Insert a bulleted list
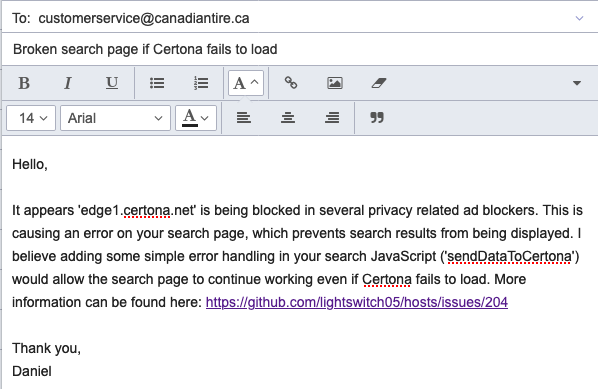Image resolution: width=598 pixels, height=389 pixels. tap(157, 83)
